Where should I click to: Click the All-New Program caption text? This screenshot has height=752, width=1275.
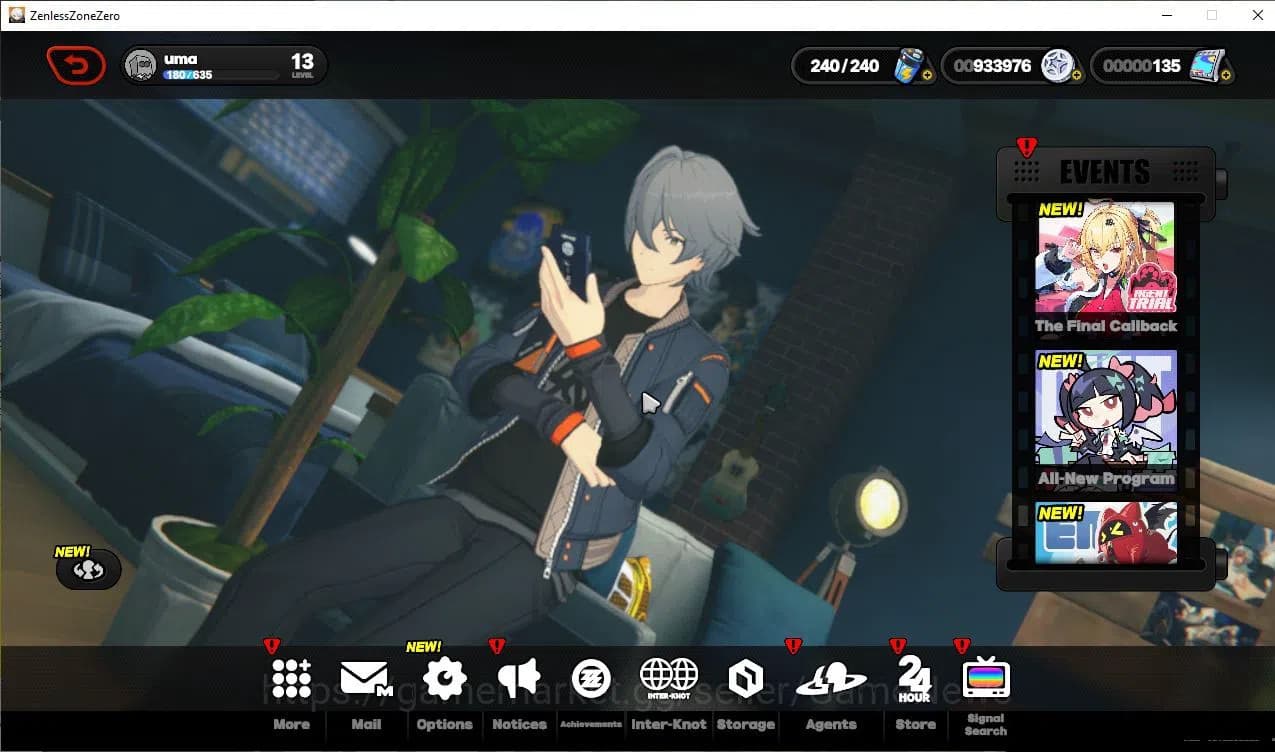(x=1106, y=478)
